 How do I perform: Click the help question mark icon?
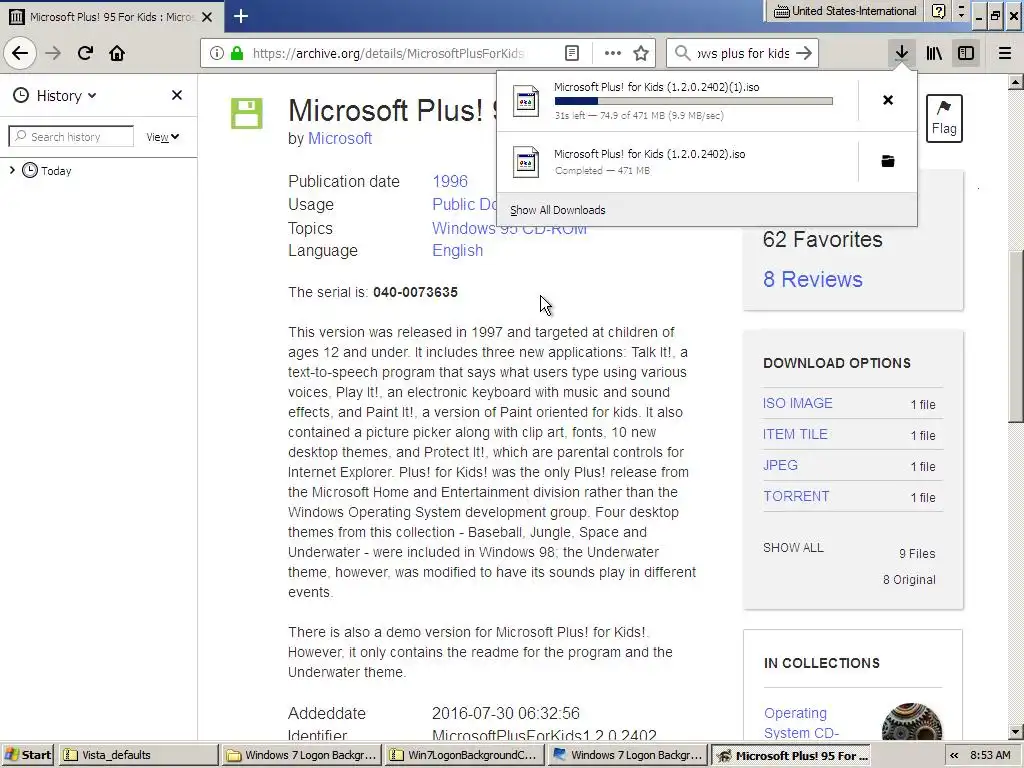(x=938, y=11)
